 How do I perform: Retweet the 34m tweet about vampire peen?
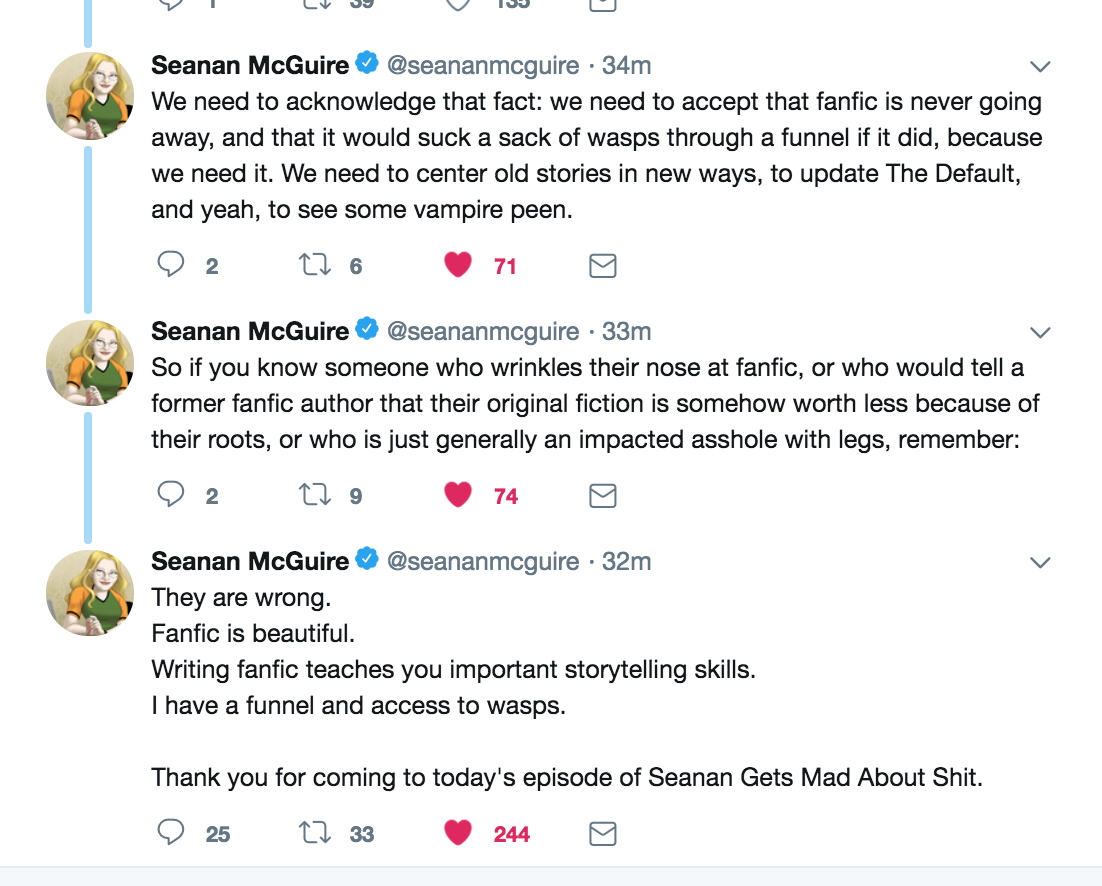coord(315,265)
